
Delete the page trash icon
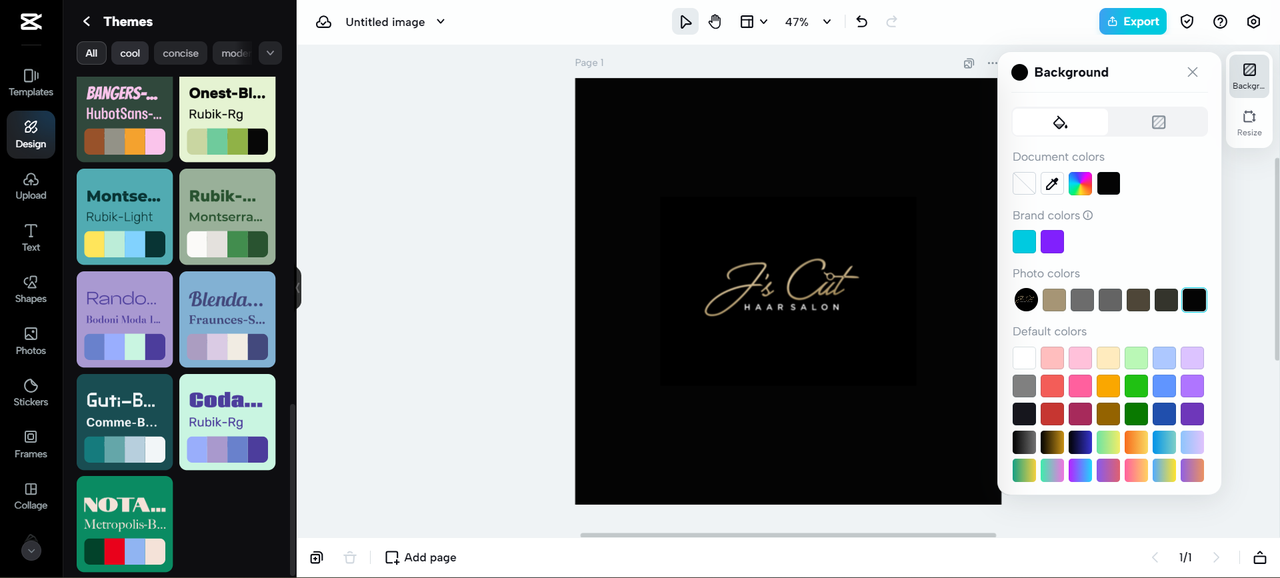click(350, 557)
